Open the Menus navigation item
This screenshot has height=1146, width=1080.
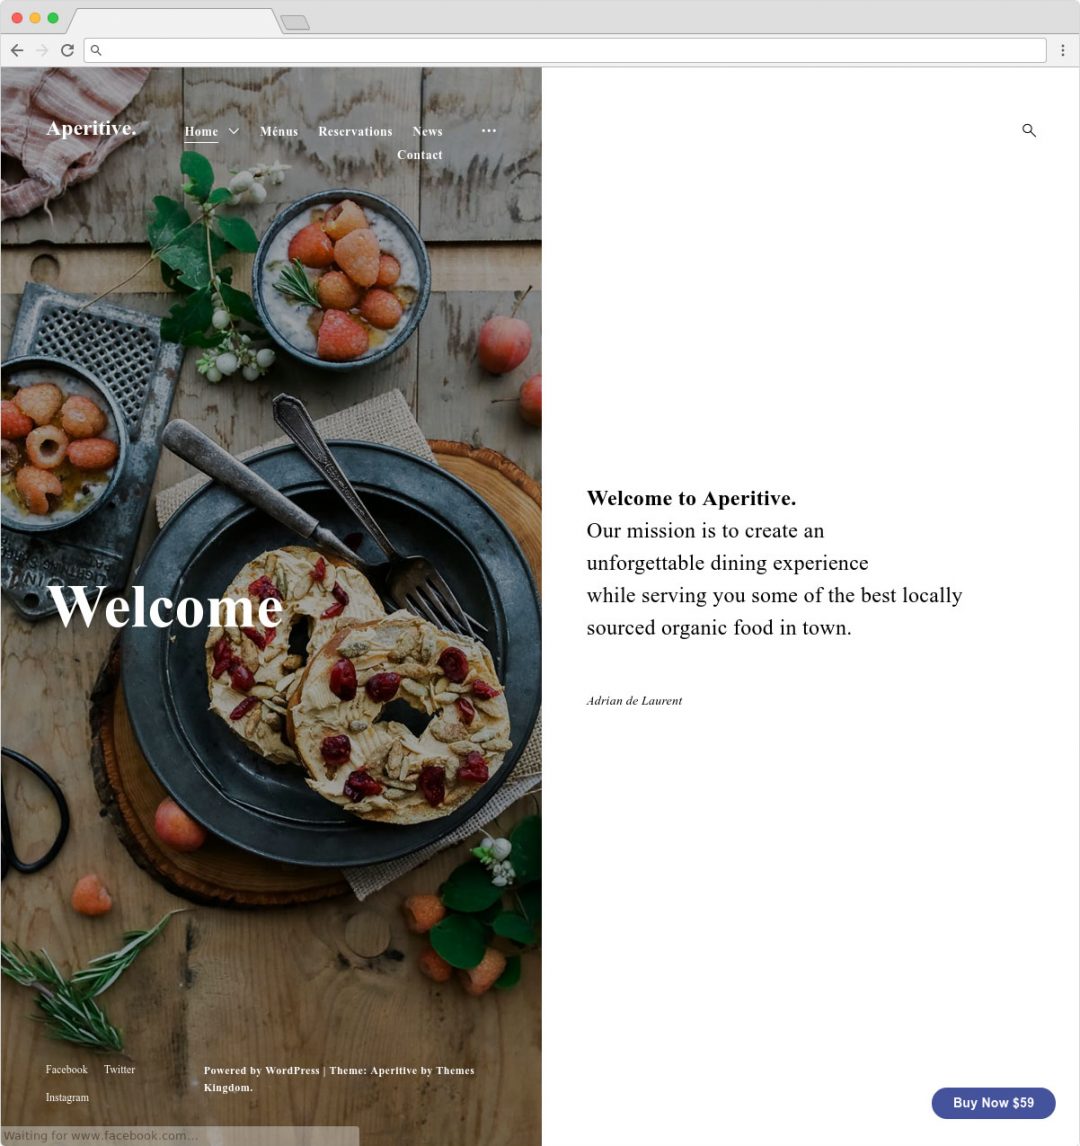[x=279, y=132]
